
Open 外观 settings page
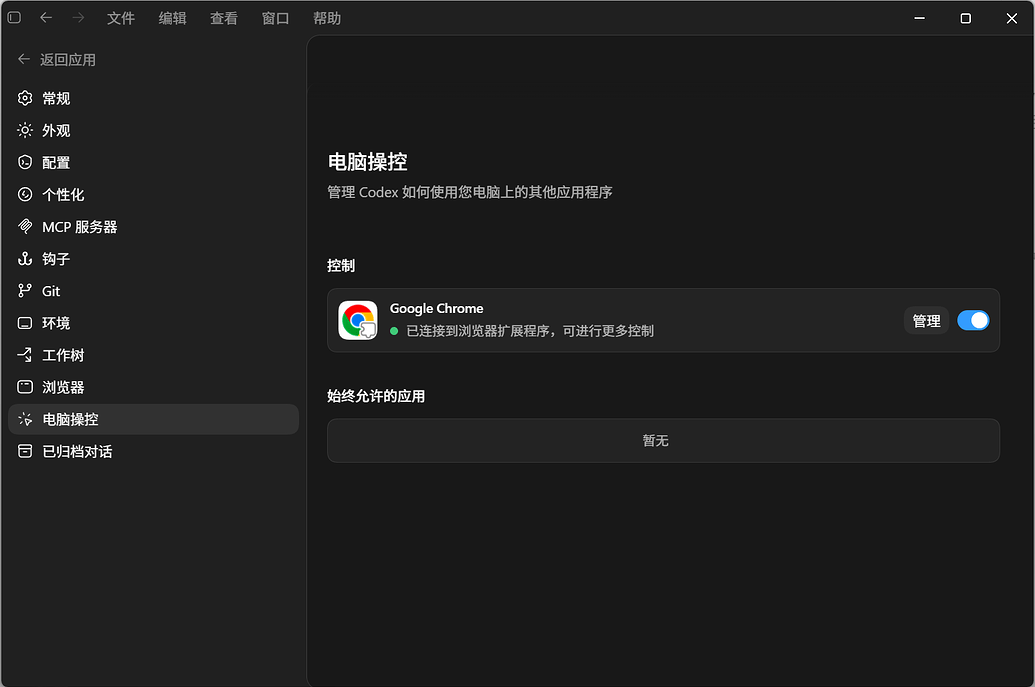(x=153, y=131)
